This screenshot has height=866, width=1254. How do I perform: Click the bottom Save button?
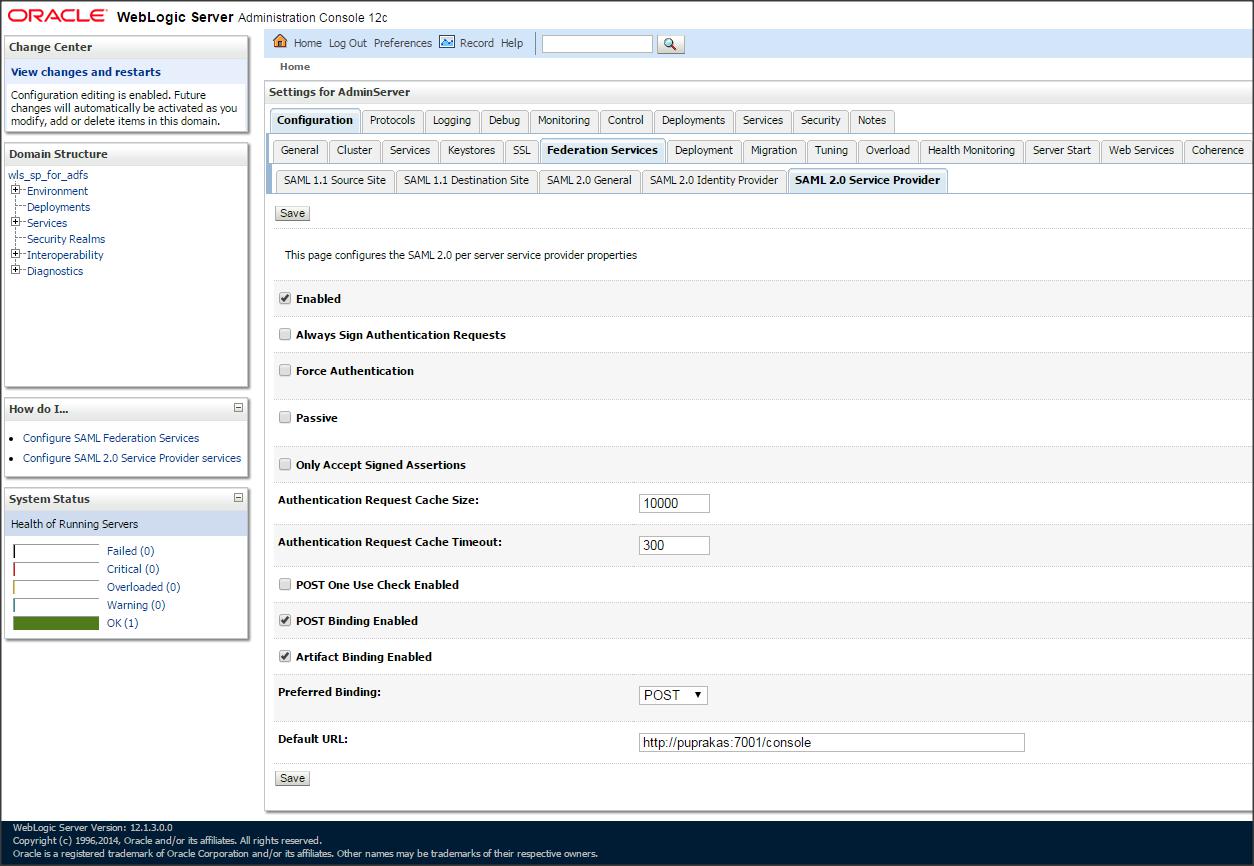coord(292,778)
